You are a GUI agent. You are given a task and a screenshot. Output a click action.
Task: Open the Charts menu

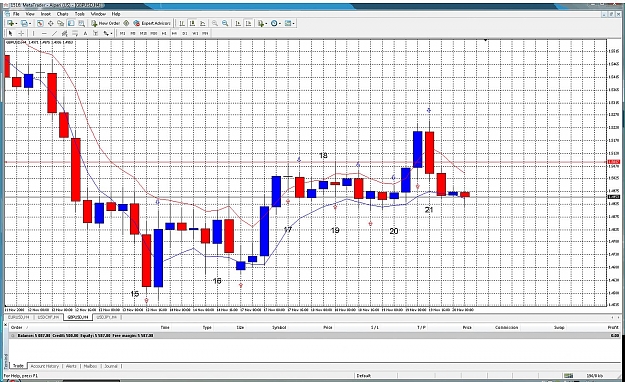click(x=63, y=14)
